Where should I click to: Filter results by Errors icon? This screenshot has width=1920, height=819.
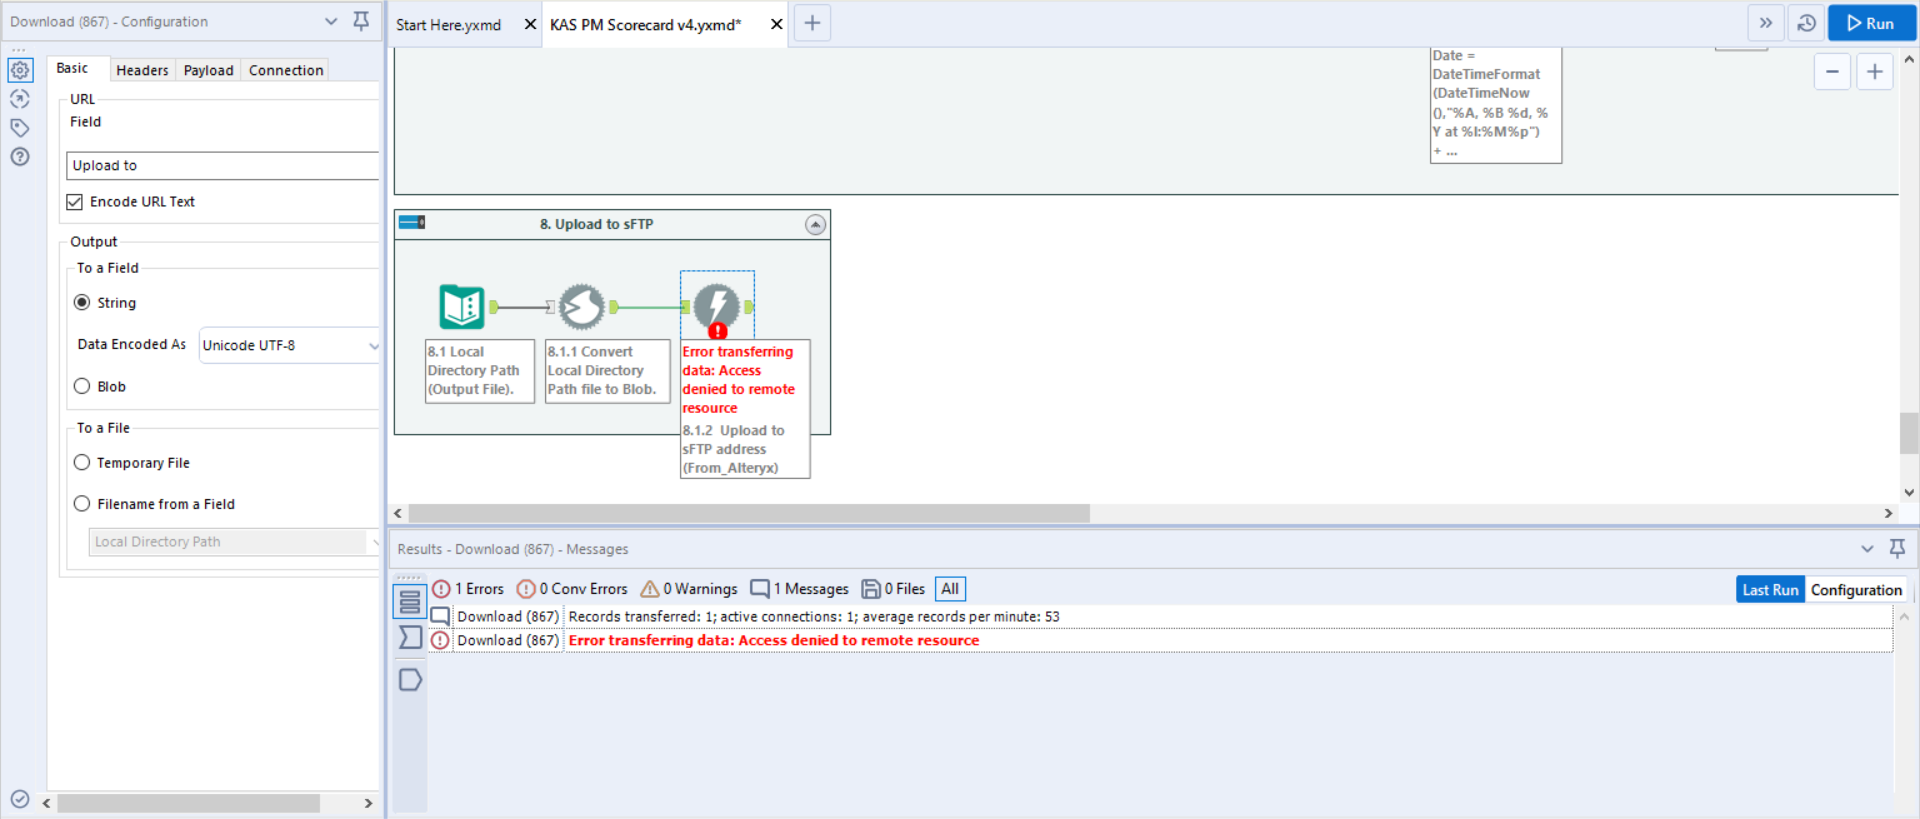click(468, 589)
